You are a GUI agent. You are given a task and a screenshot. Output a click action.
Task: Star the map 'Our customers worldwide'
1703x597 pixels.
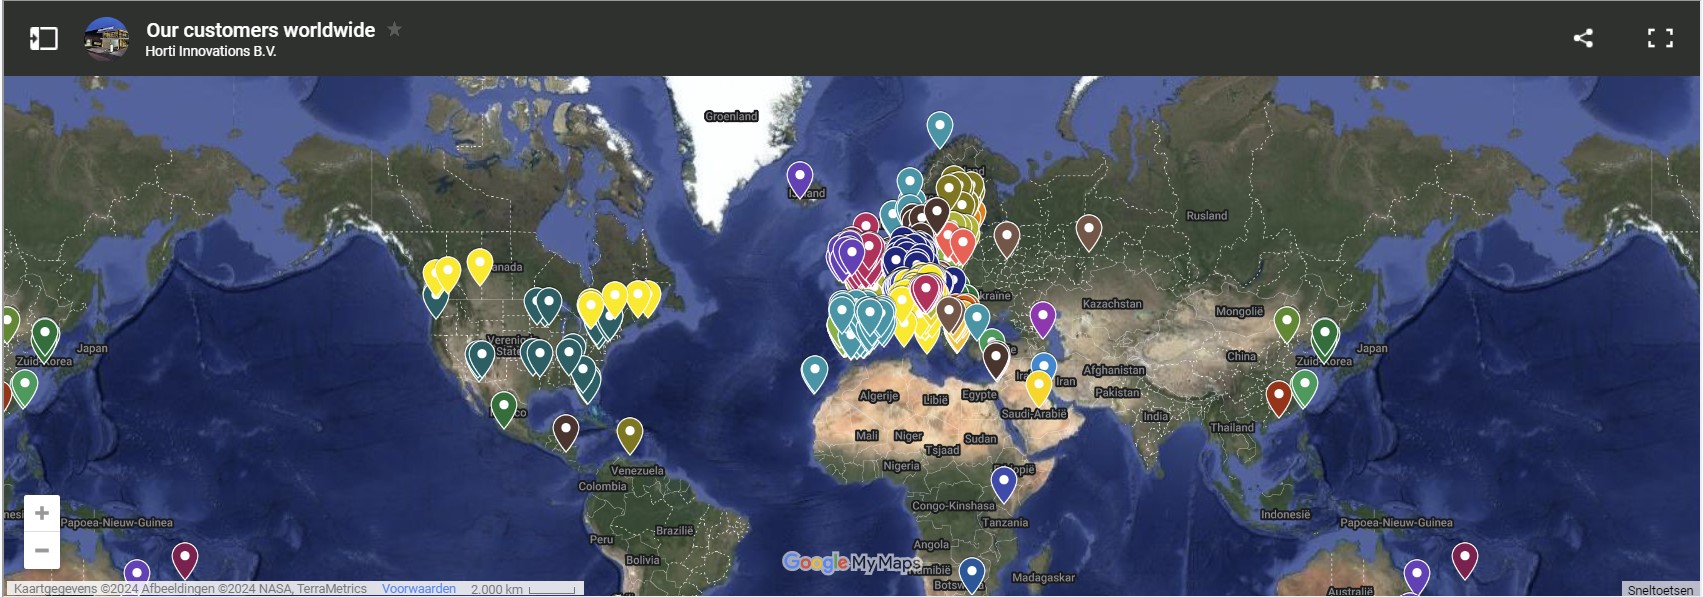tap(395, 30)
